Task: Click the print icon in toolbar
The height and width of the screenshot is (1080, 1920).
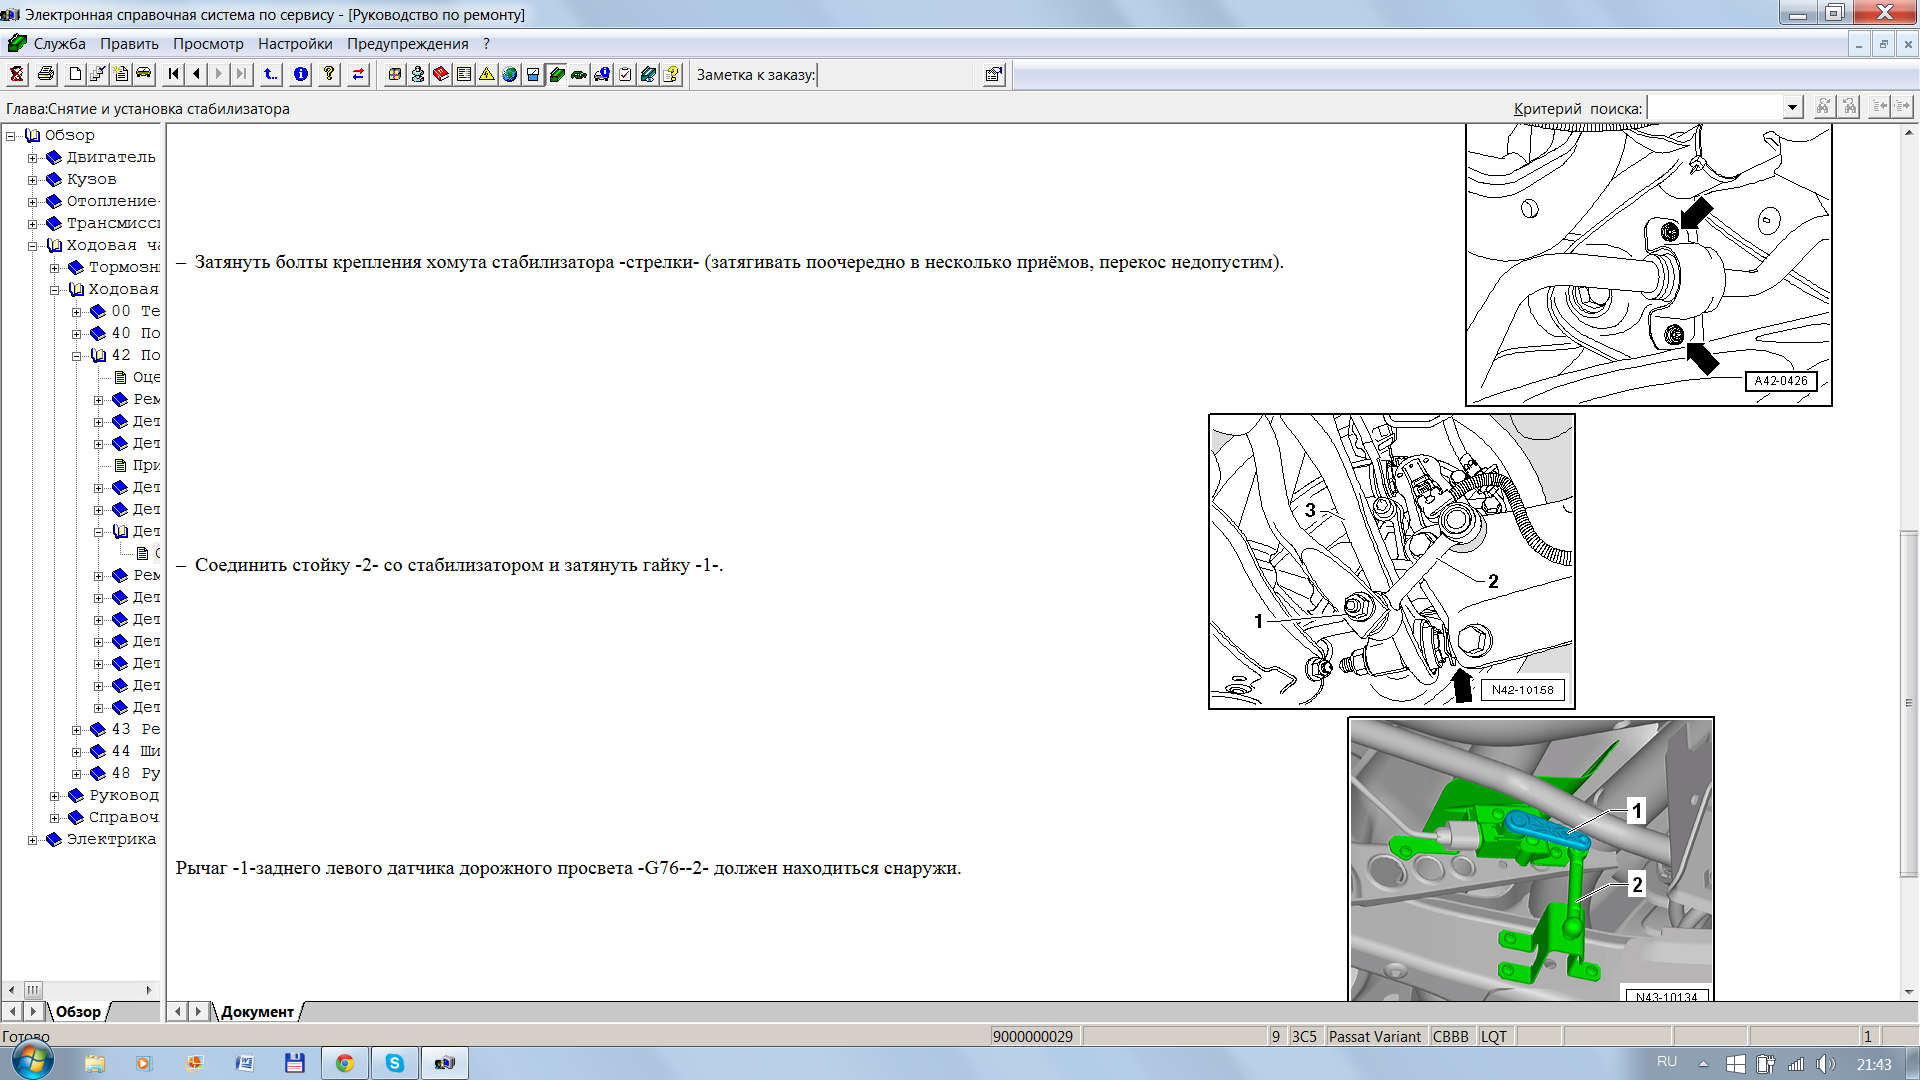Action: (45, 75)
